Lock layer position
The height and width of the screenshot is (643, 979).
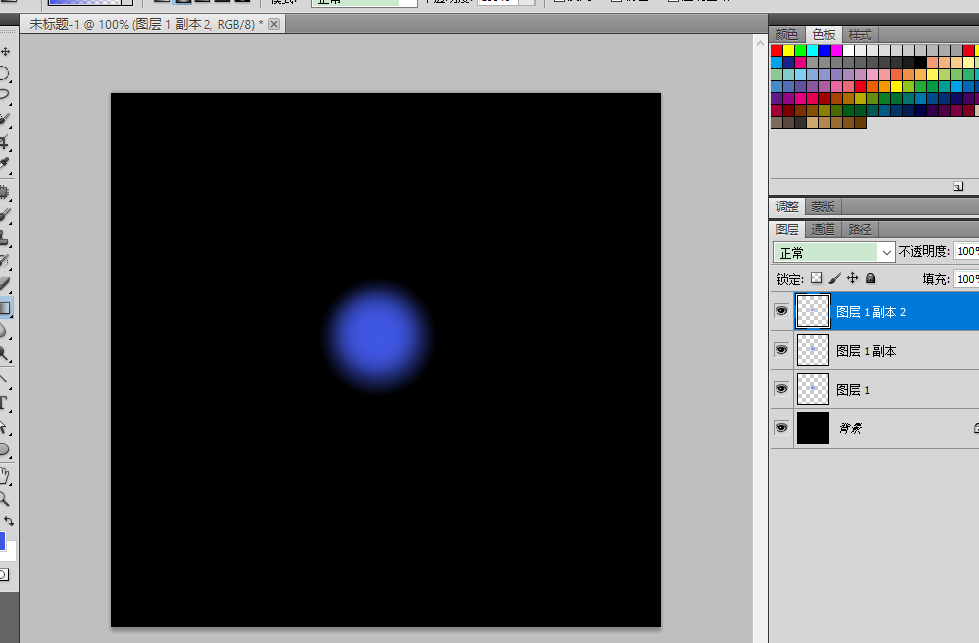pyautogui.click(x=852, y=278)
